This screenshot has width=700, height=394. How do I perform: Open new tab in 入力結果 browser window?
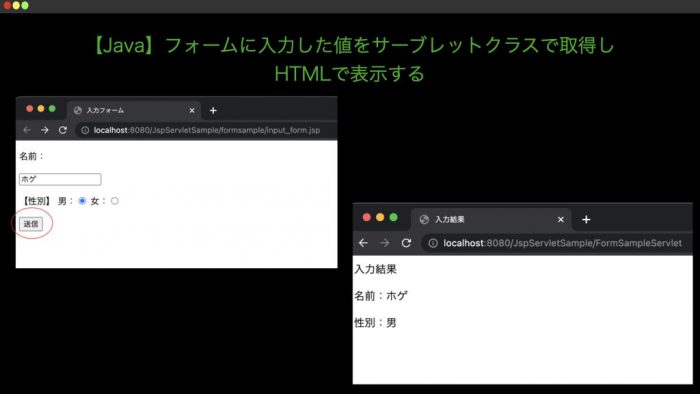(586, 220)
